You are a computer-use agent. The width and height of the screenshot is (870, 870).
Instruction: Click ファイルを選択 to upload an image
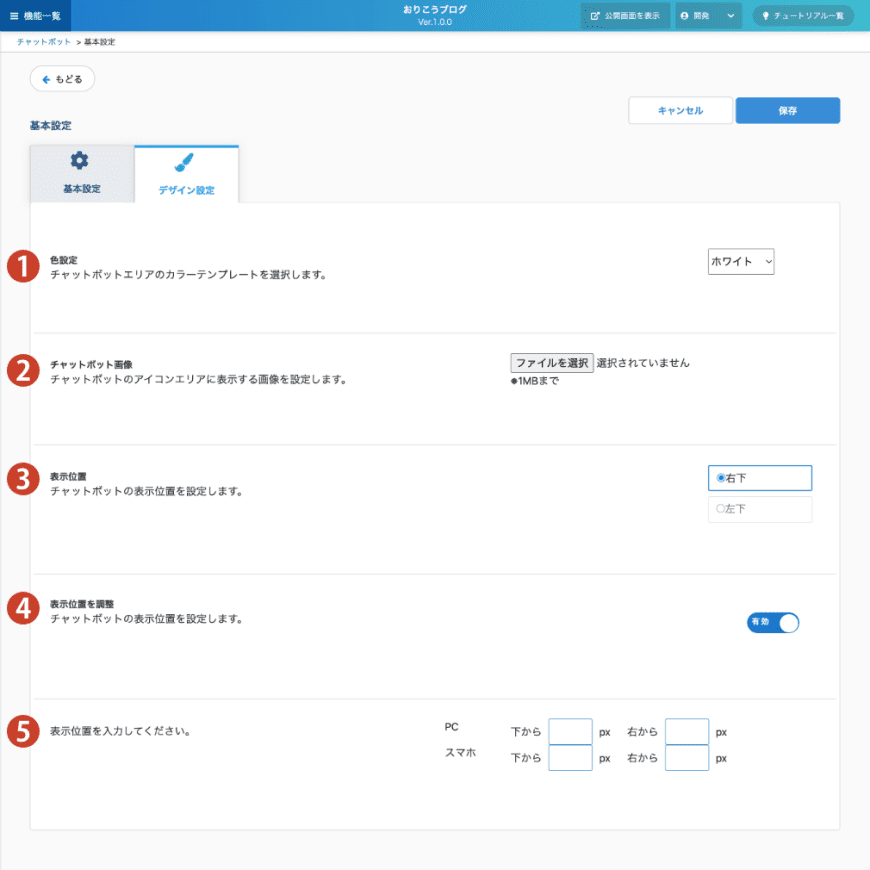(552, 363)
